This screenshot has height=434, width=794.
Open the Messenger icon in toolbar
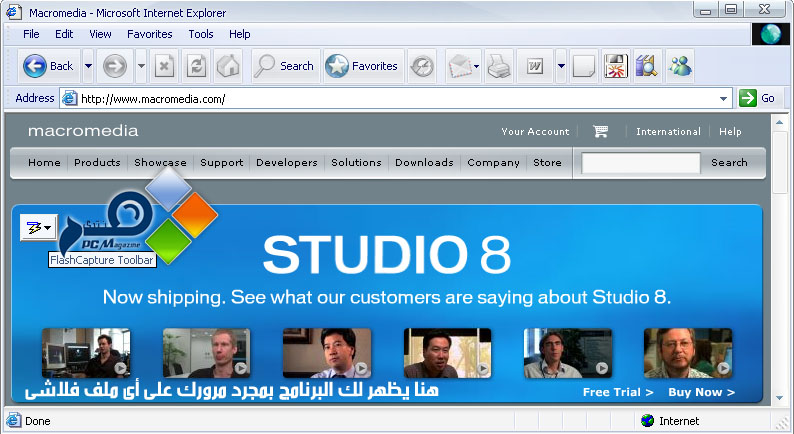click(x=680, y=66)
